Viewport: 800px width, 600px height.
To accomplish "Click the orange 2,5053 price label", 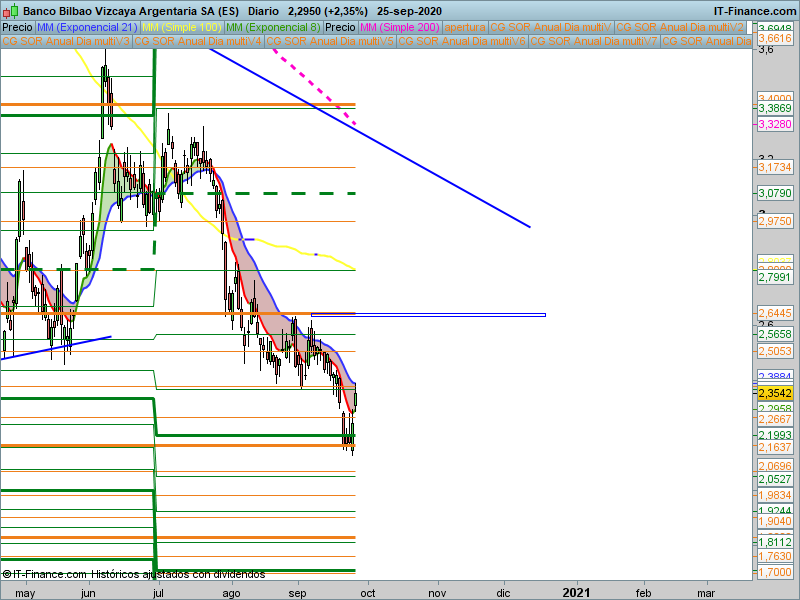I will 775,352.
